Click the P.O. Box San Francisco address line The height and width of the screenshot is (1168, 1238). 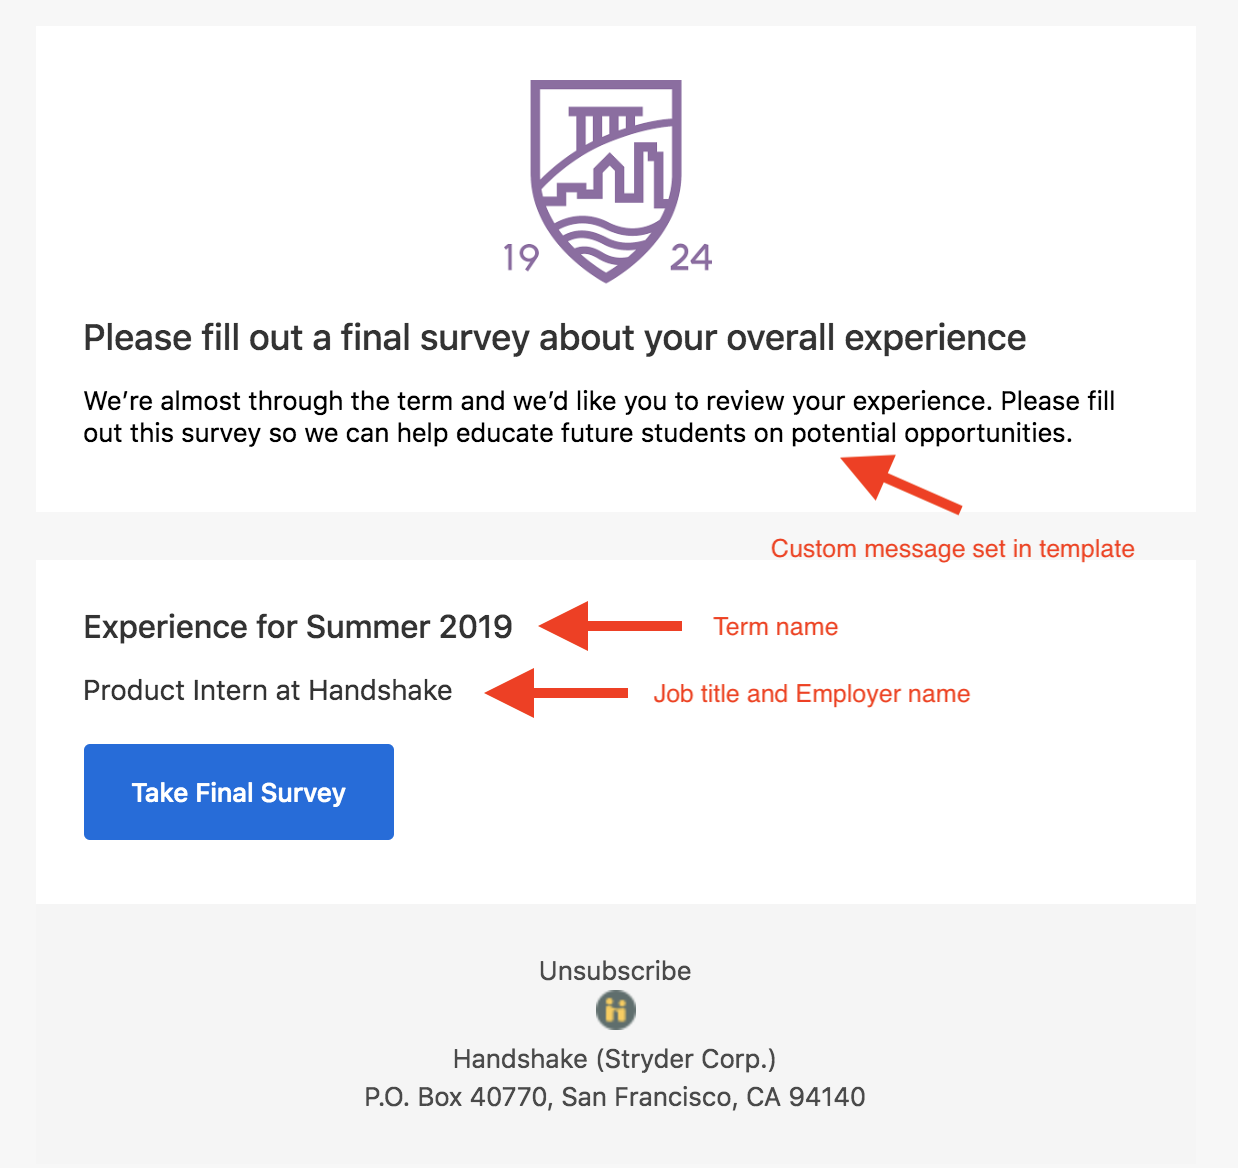click(x=615, y=1097)
